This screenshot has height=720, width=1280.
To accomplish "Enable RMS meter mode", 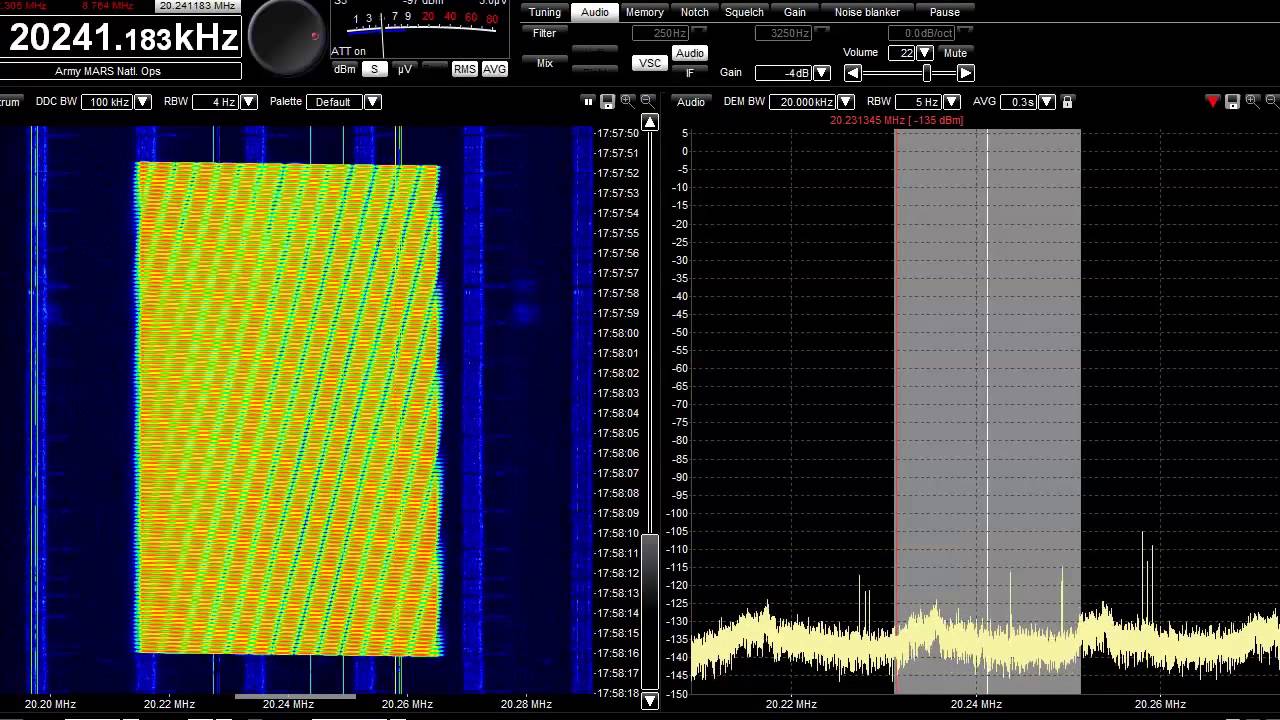I will click(x=464, y=69).
